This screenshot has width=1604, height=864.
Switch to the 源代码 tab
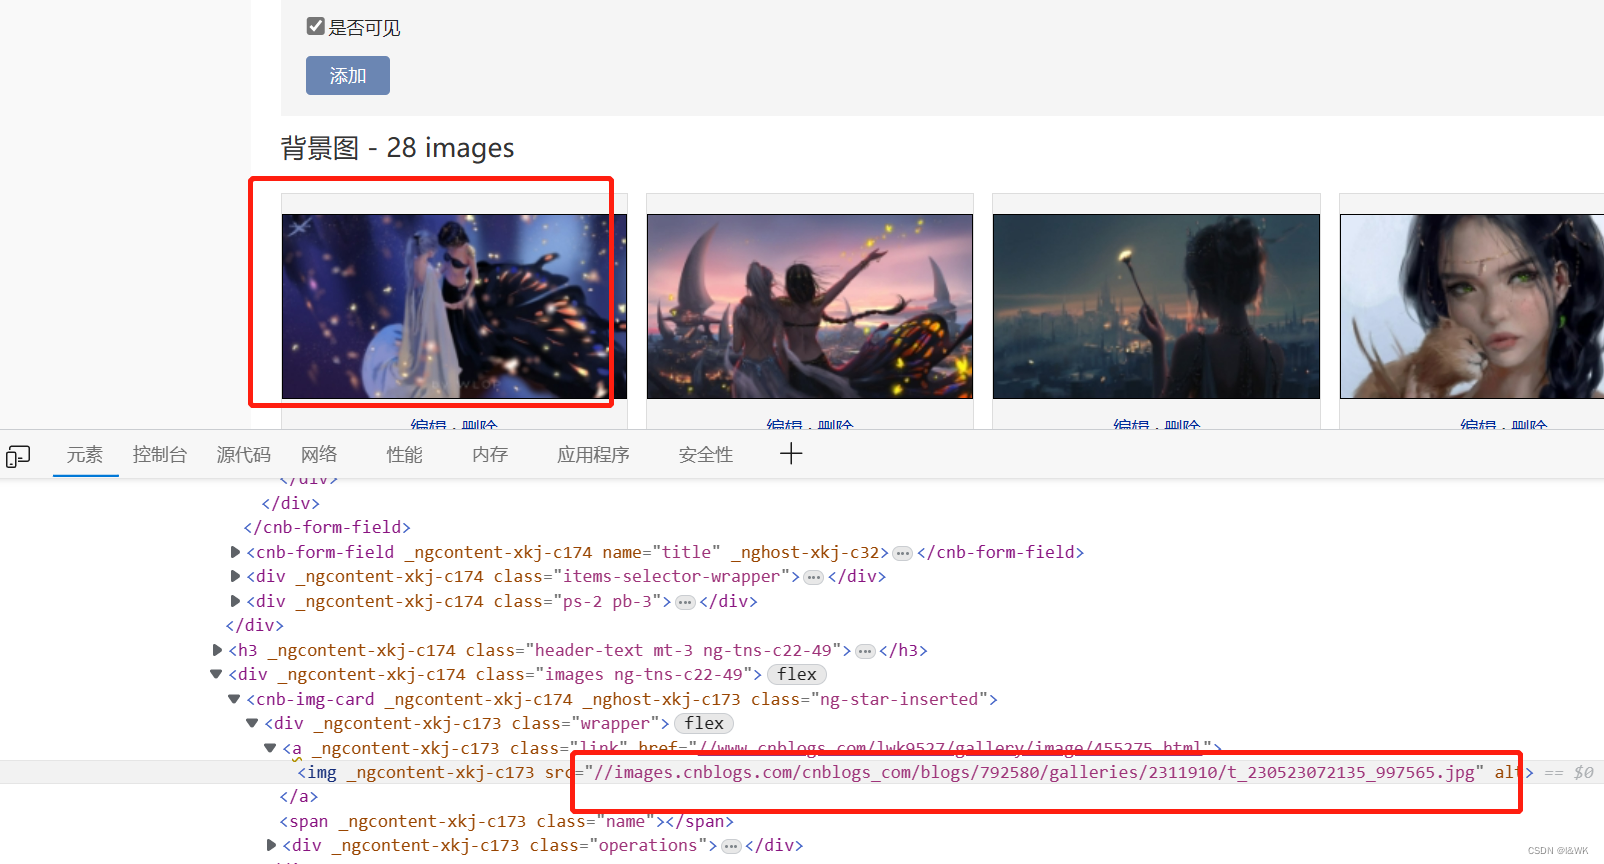coord(244,455)
